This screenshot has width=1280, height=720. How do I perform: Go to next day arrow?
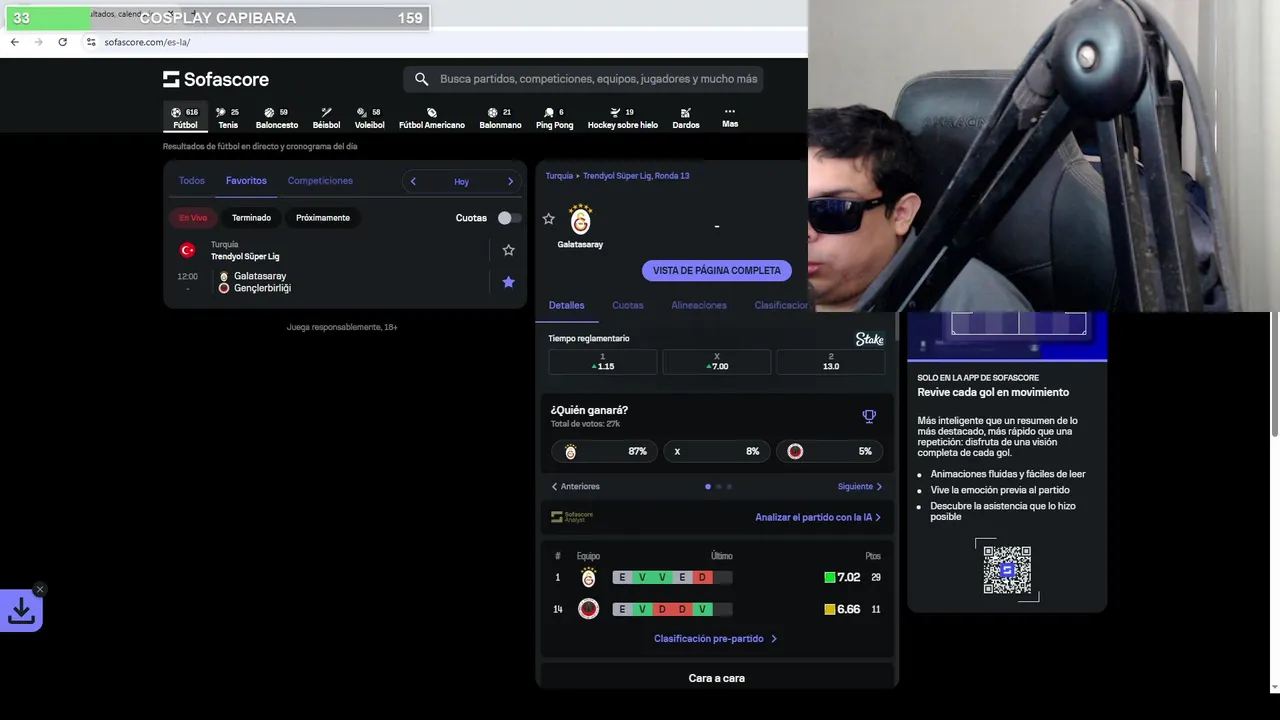(510, 181)
